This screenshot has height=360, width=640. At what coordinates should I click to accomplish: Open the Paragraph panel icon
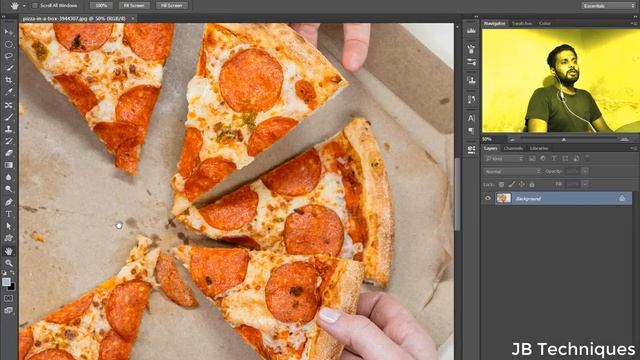(471, 131)
